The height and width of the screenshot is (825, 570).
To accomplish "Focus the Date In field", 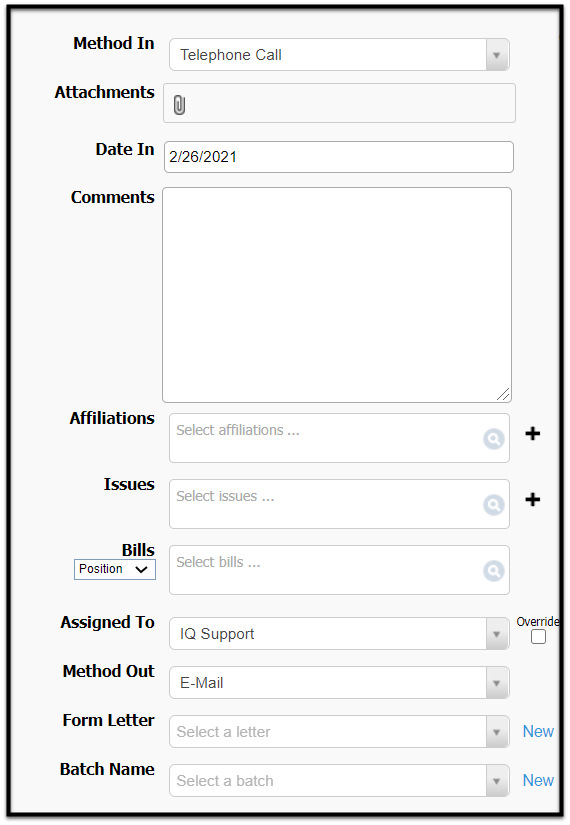I will [338, 157].
